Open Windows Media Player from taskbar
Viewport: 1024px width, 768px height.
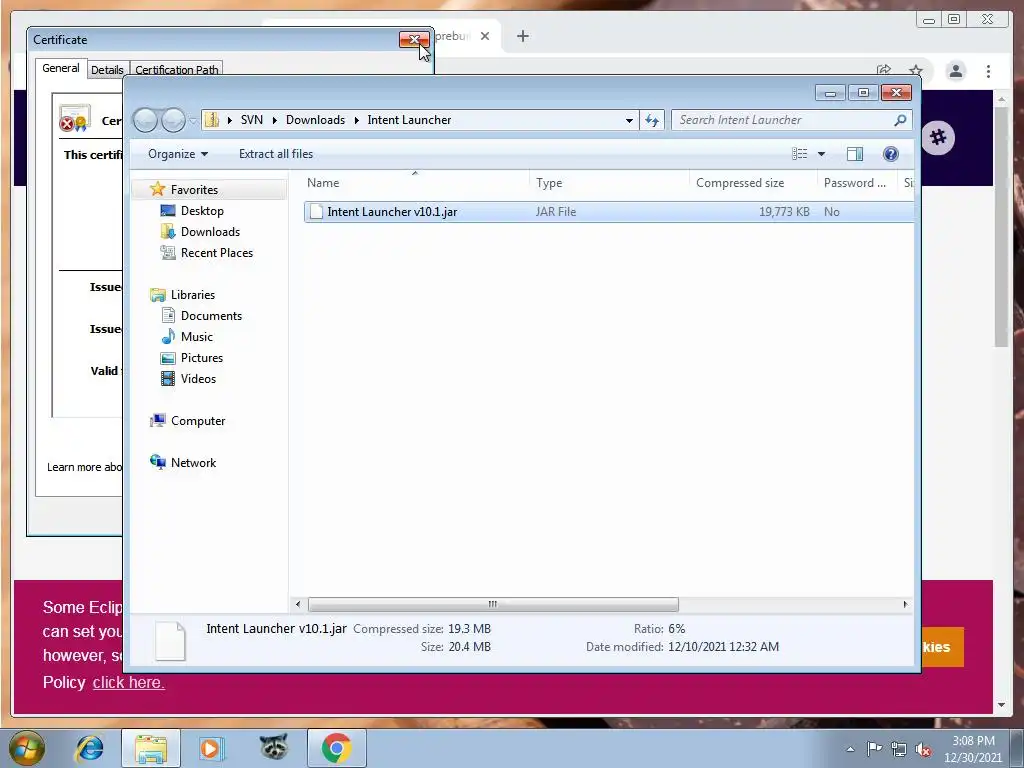coord(211,748)
